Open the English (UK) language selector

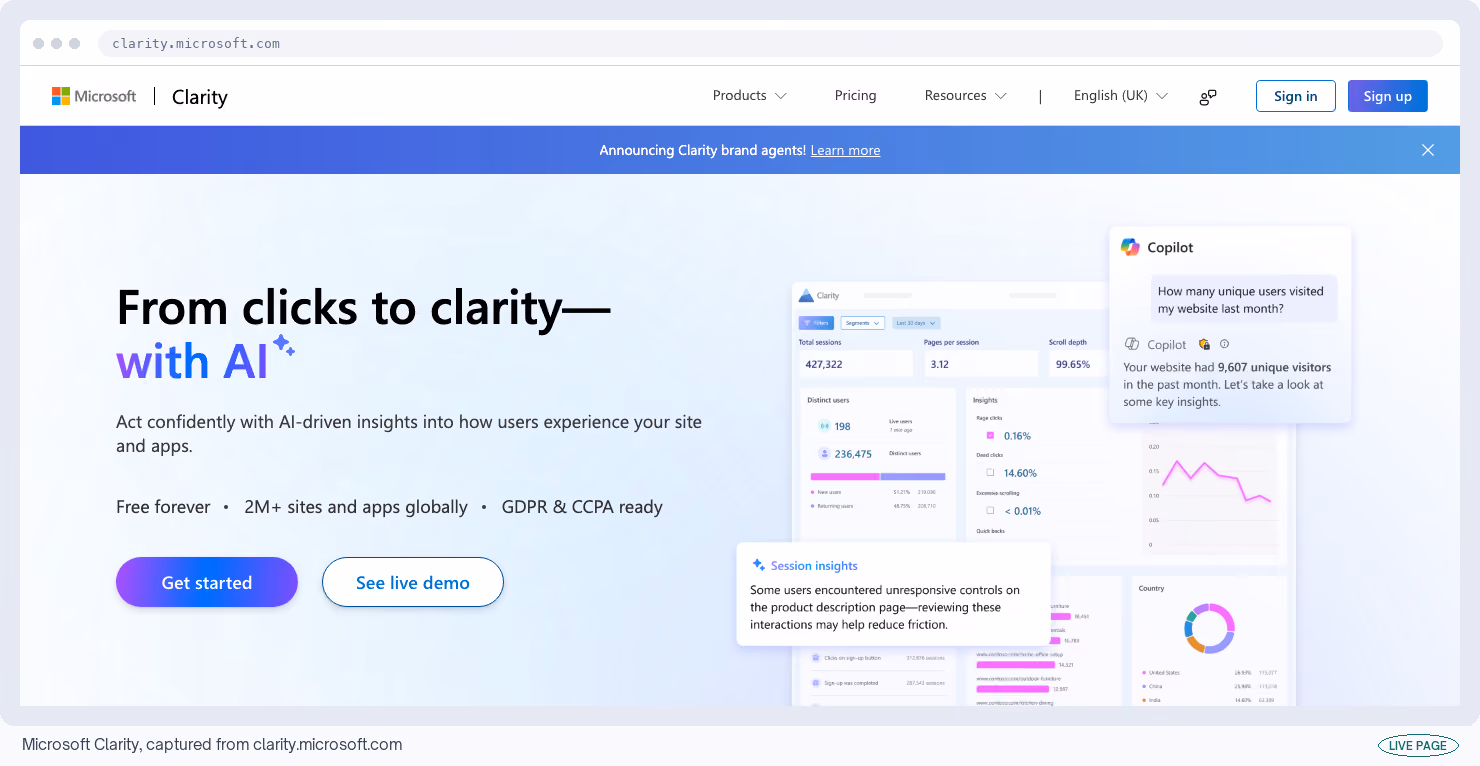pyautogui.click(x=1120, y=96)
